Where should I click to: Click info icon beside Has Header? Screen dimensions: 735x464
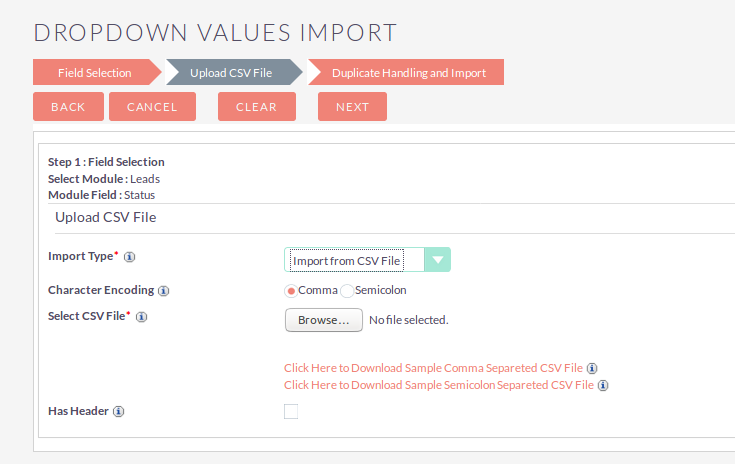pyautogui.click(x=119, y=411)
